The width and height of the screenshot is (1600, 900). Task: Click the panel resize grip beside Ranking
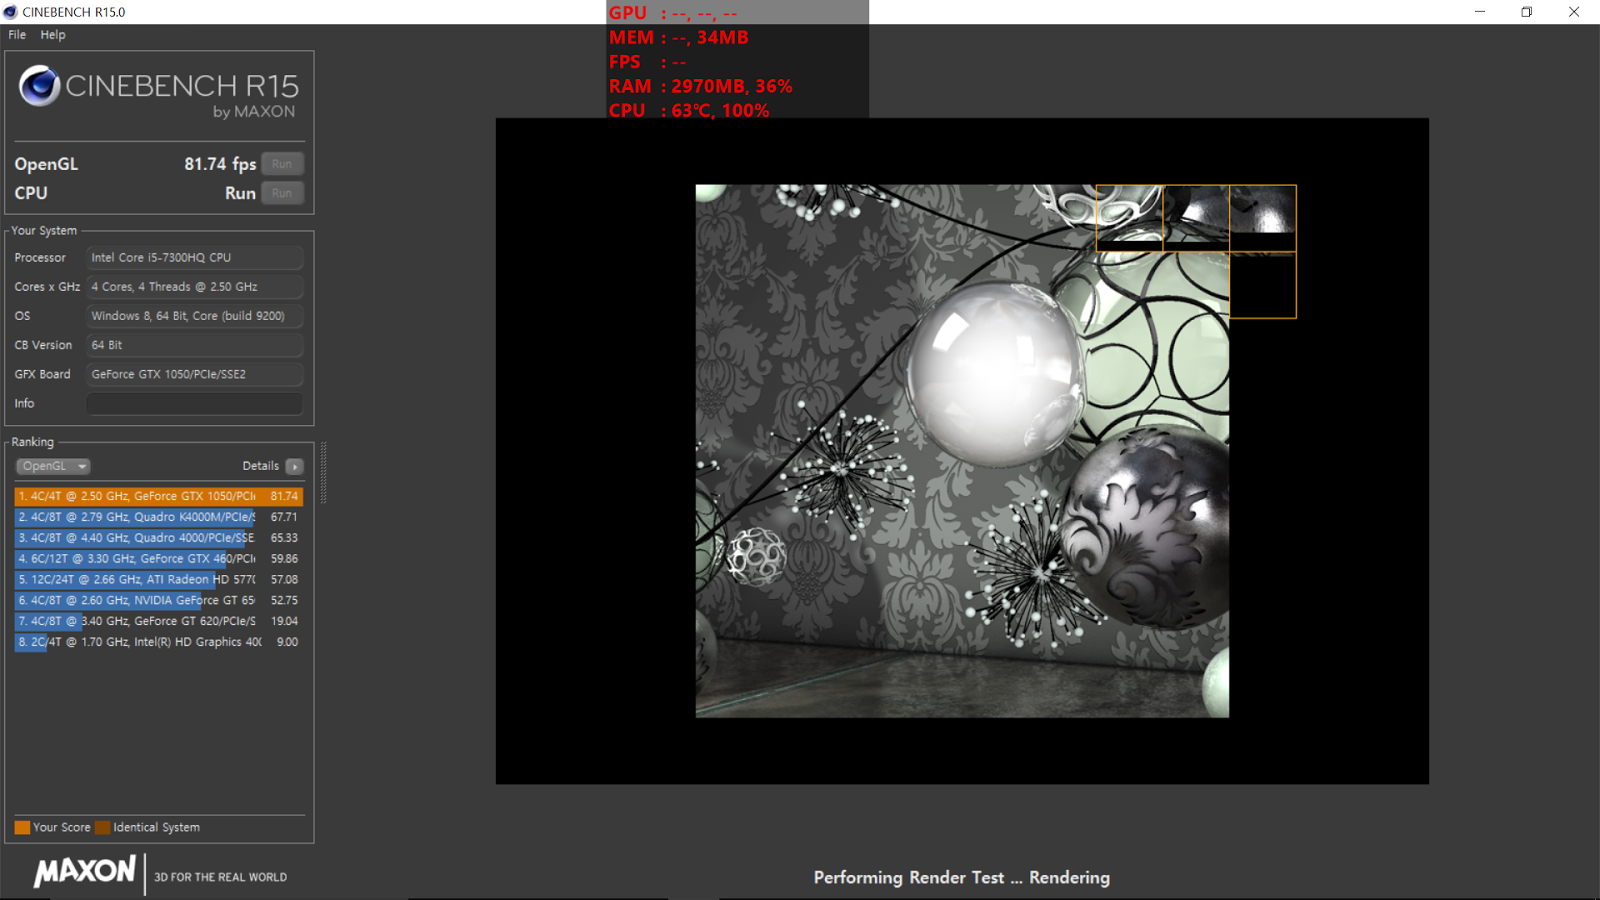pos(323,472)
